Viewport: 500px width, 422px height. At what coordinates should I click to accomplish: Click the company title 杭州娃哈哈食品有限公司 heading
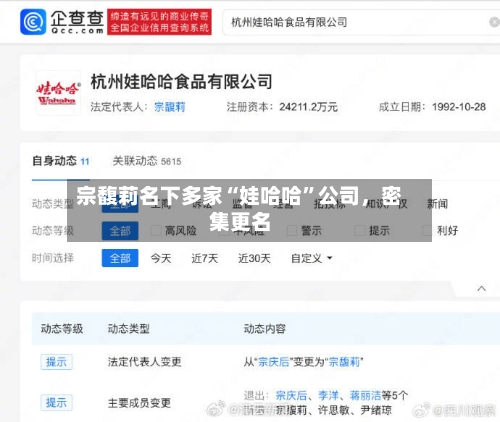(x=182, y=82)
